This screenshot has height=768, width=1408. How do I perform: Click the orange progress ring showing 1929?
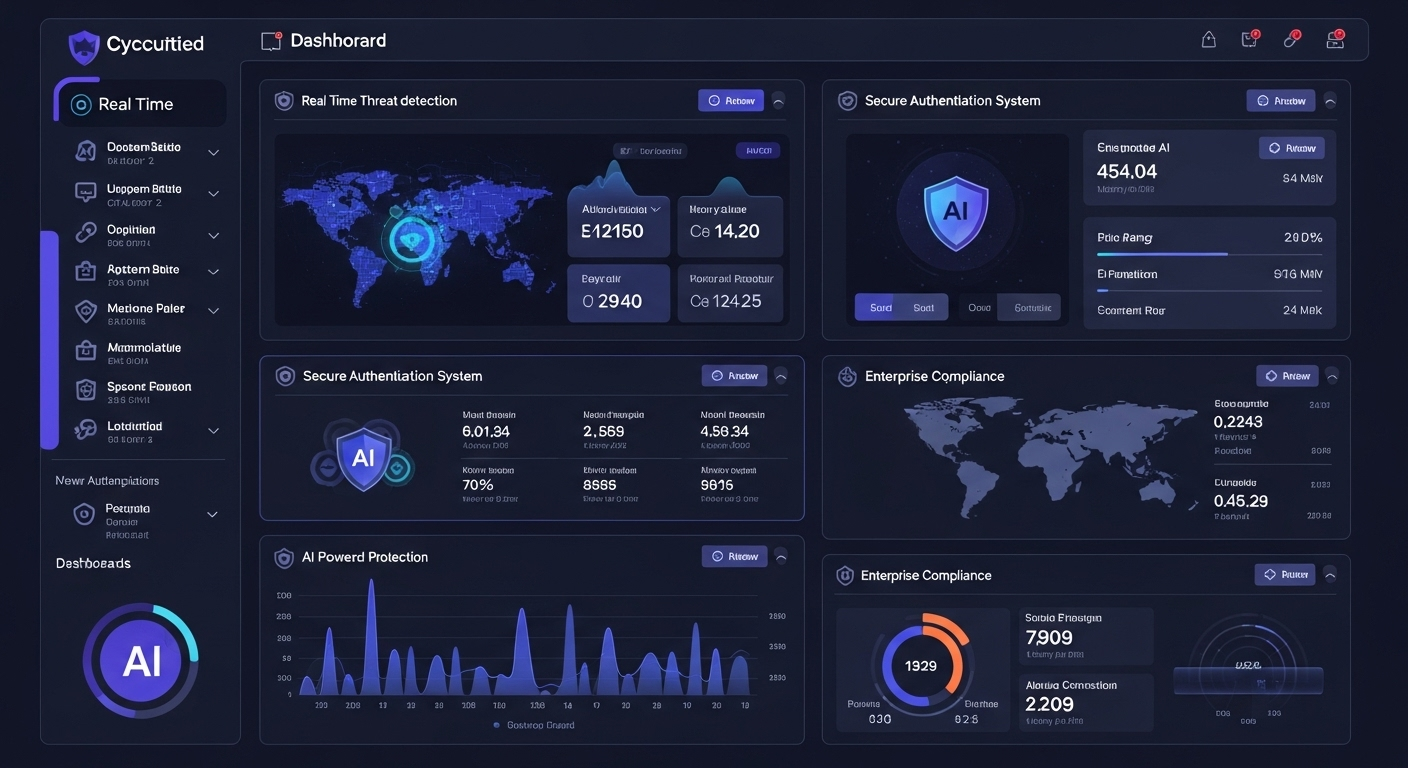[920, 665]
